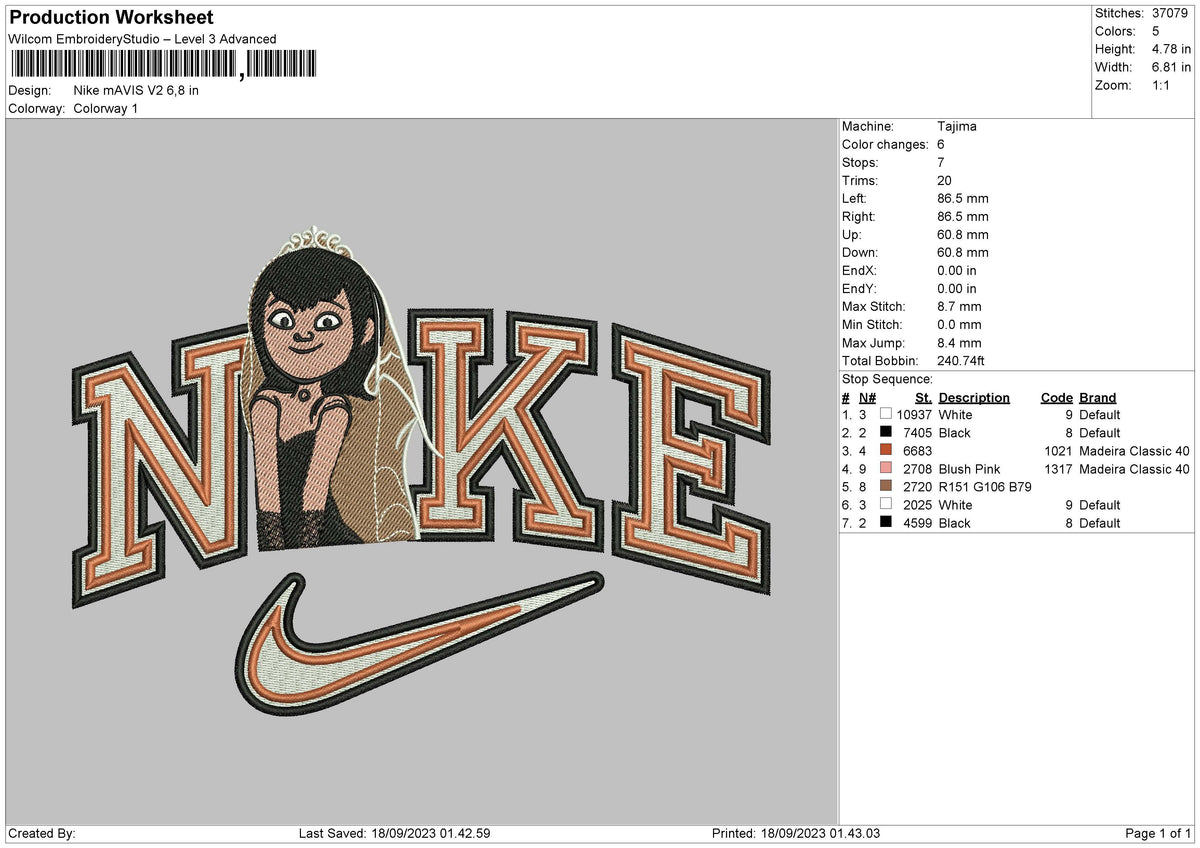Image resolution: width=1200 pixels, height=848 pixels.
Task: Click the "N#" column header
Action: [867, 397]
